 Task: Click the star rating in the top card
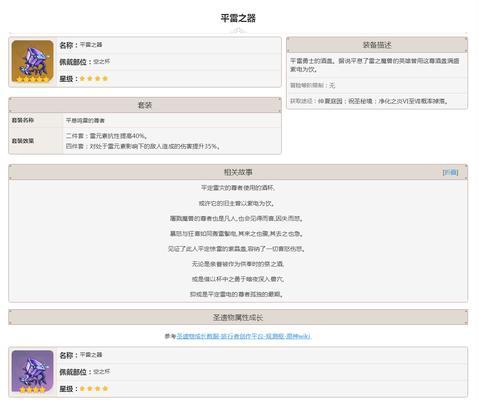coord(94,79)
